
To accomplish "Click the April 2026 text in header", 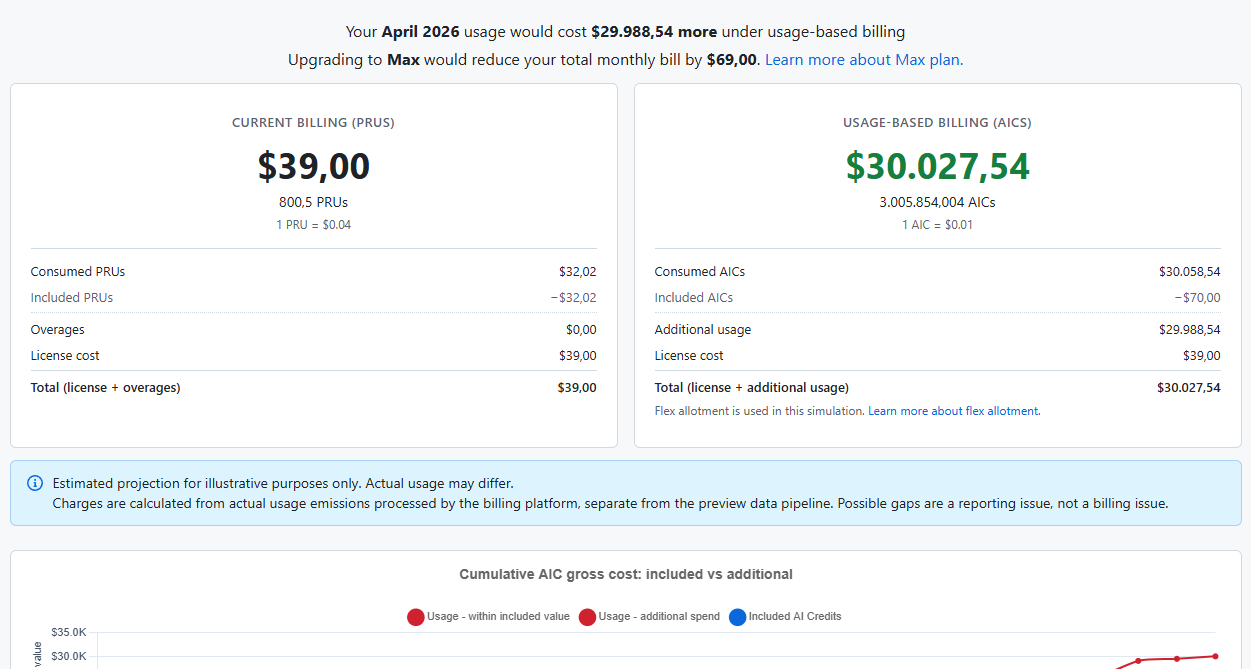I will [421, 32].
